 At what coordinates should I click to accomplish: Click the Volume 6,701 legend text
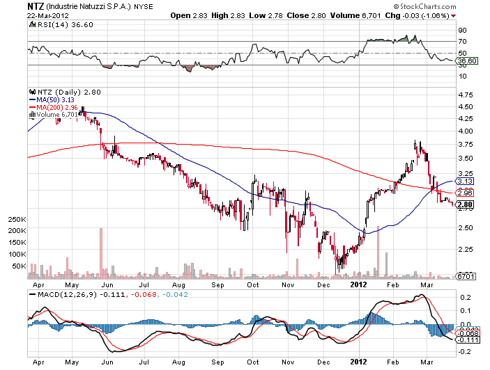pos(57,115)
